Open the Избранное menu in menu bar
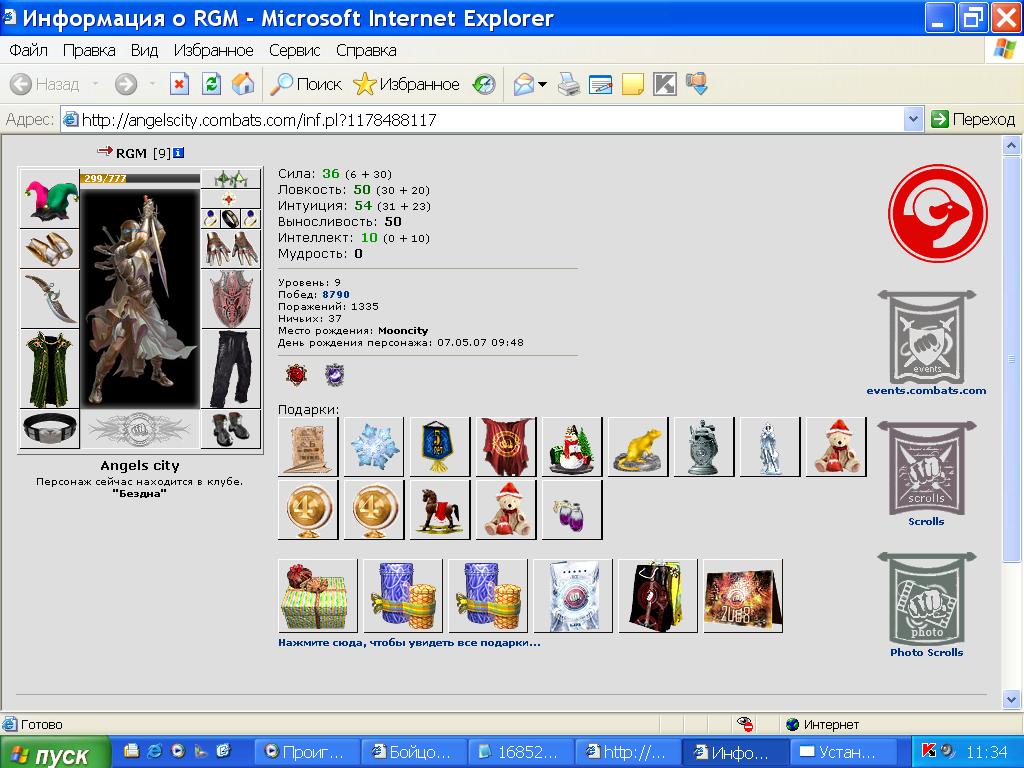The height and width of the screenshot is (768, 1024). click(213, 50)
